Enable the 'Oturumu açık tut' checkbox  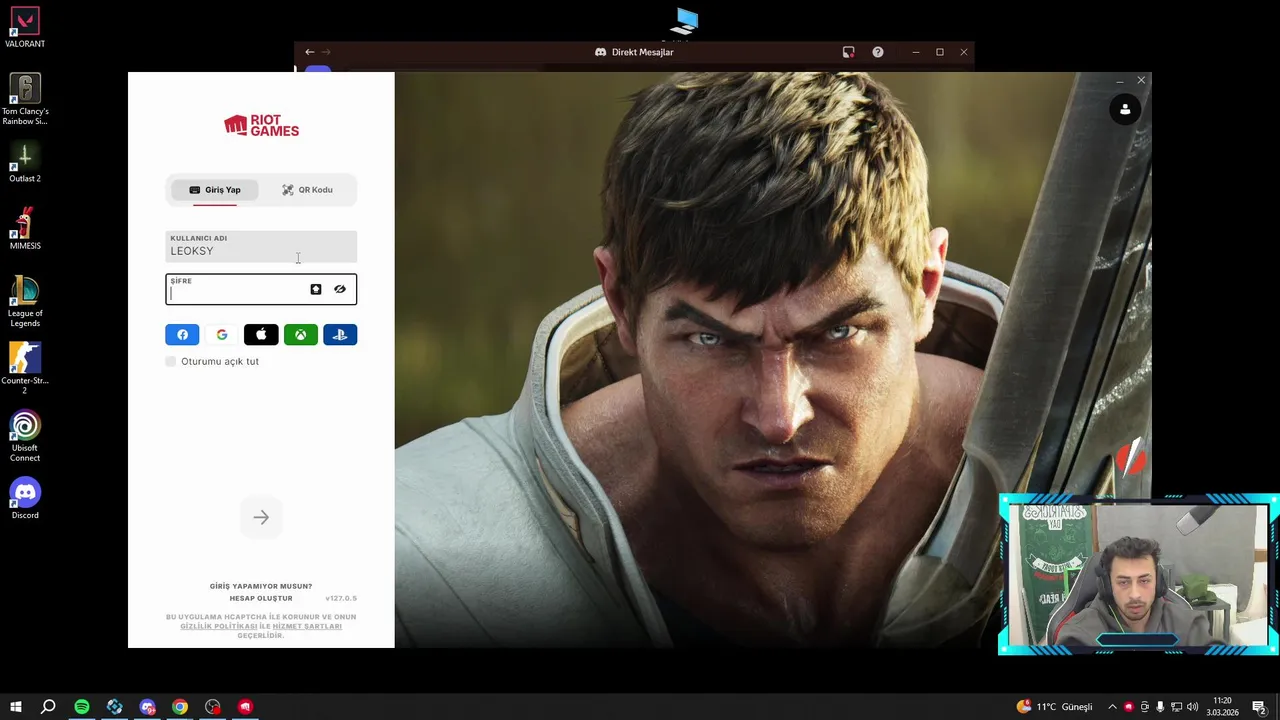171,361
